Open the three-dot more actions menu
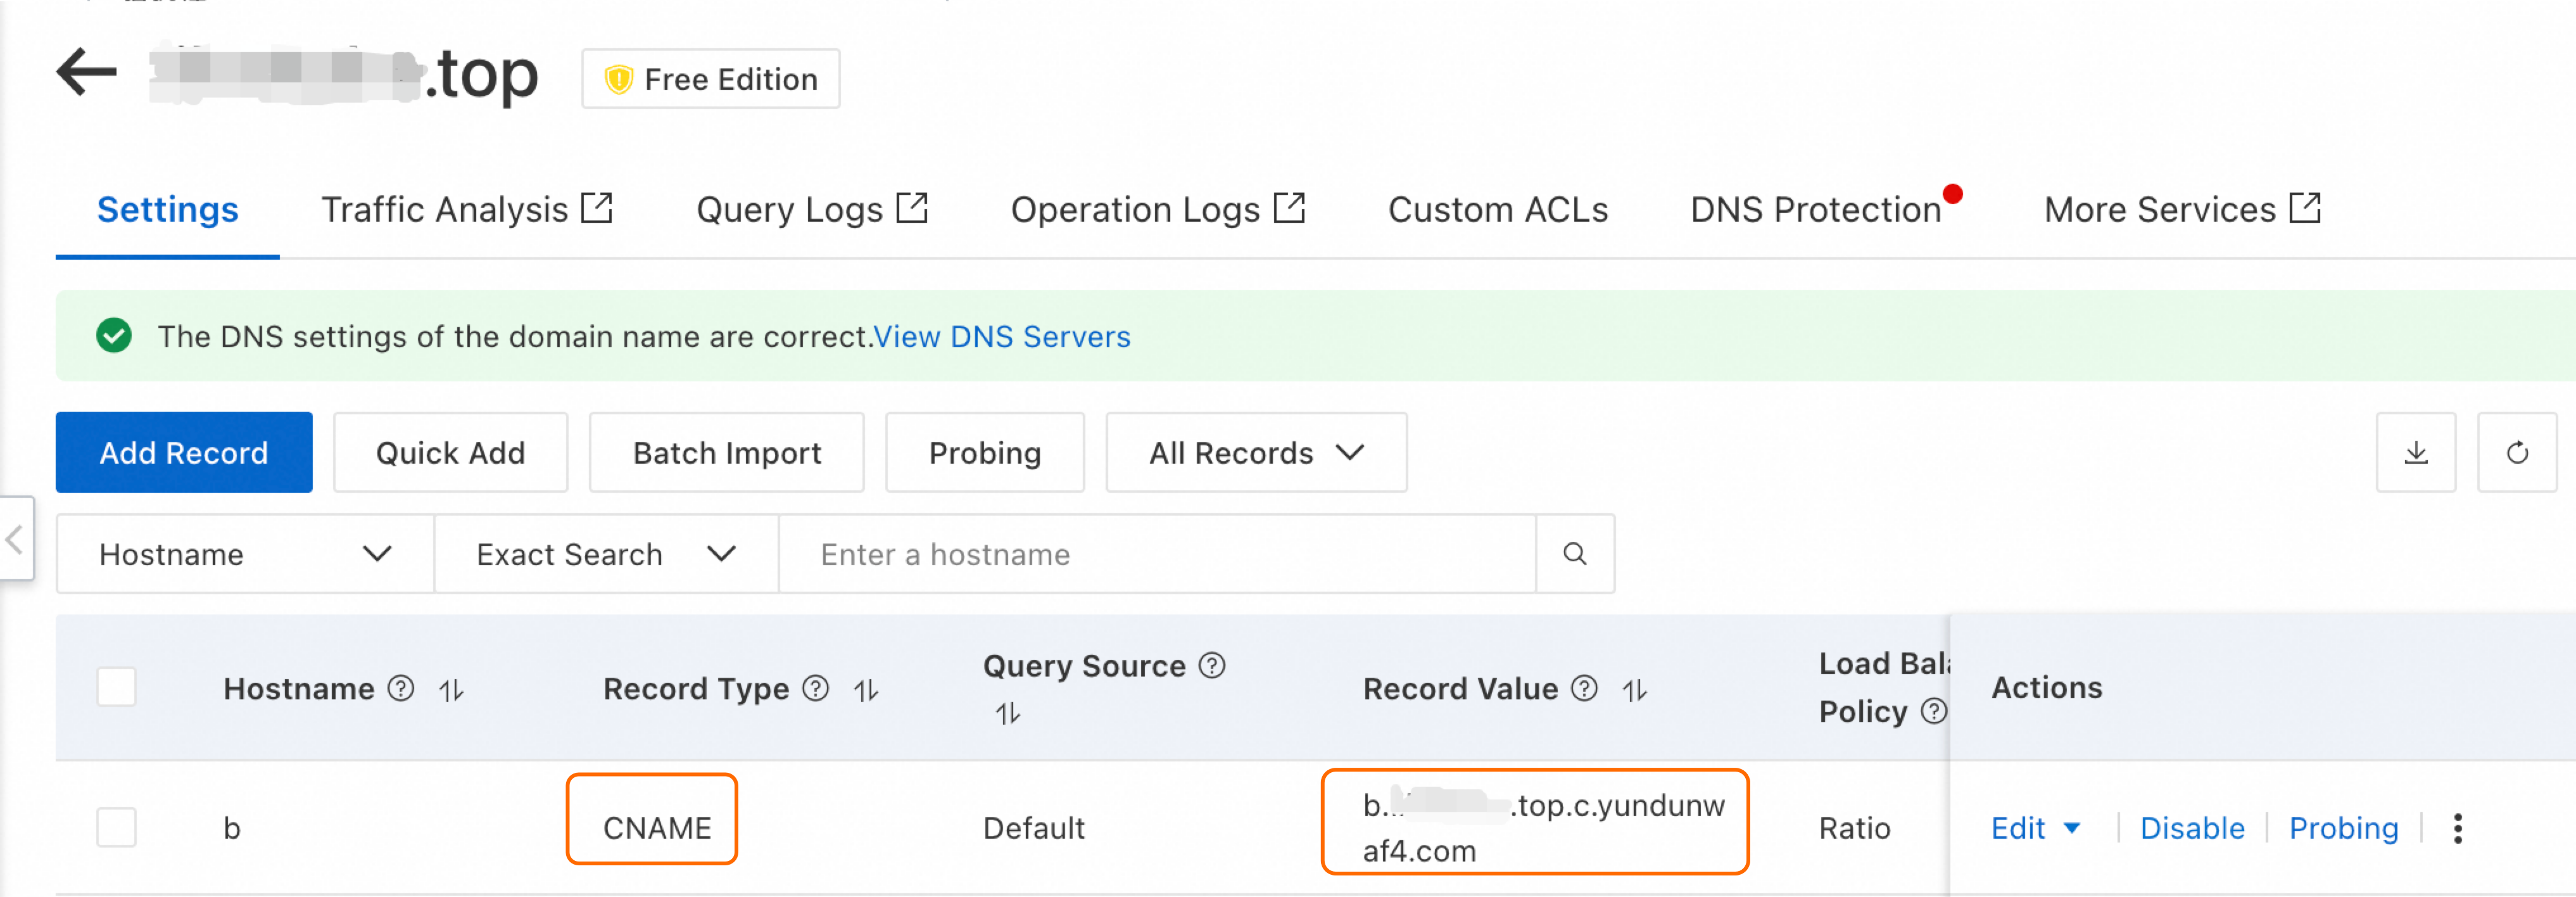The width and height of the screenshot is (2576, 897). coord(2457,828)
